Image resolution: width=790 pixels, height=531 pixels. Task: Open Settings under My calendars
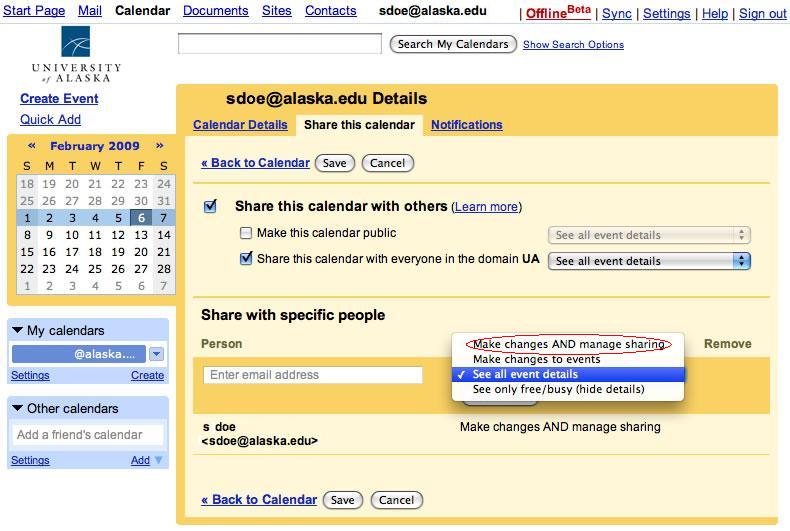pyautogui.click(x=30, y=375)
